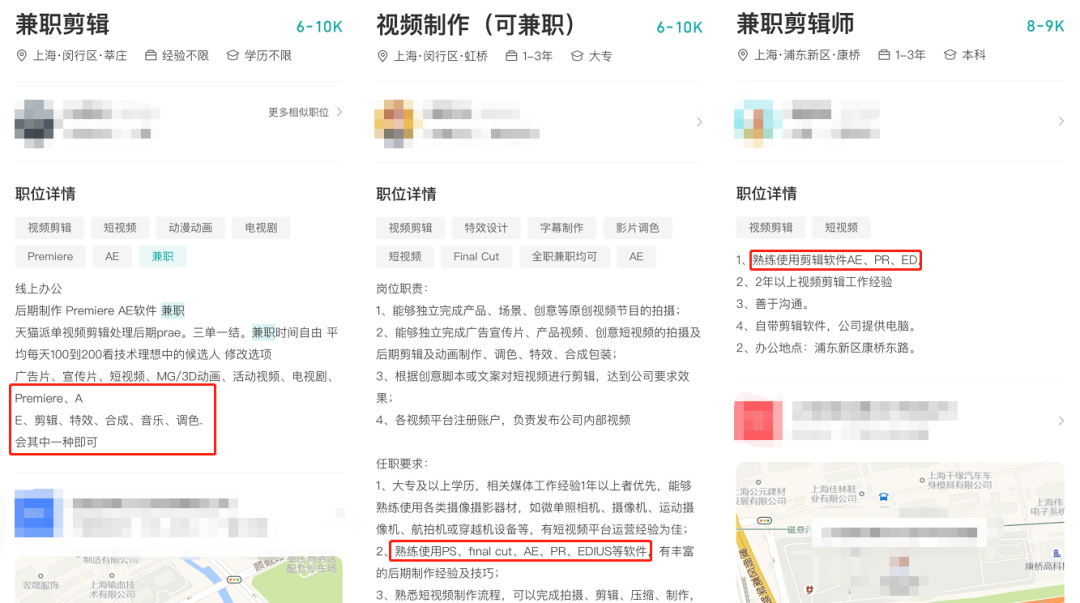The width and height of the screenshot is (1080, 603).
Task: Click location pin icon for 上海·闵行区·虹桥
Action: [382, 57]
